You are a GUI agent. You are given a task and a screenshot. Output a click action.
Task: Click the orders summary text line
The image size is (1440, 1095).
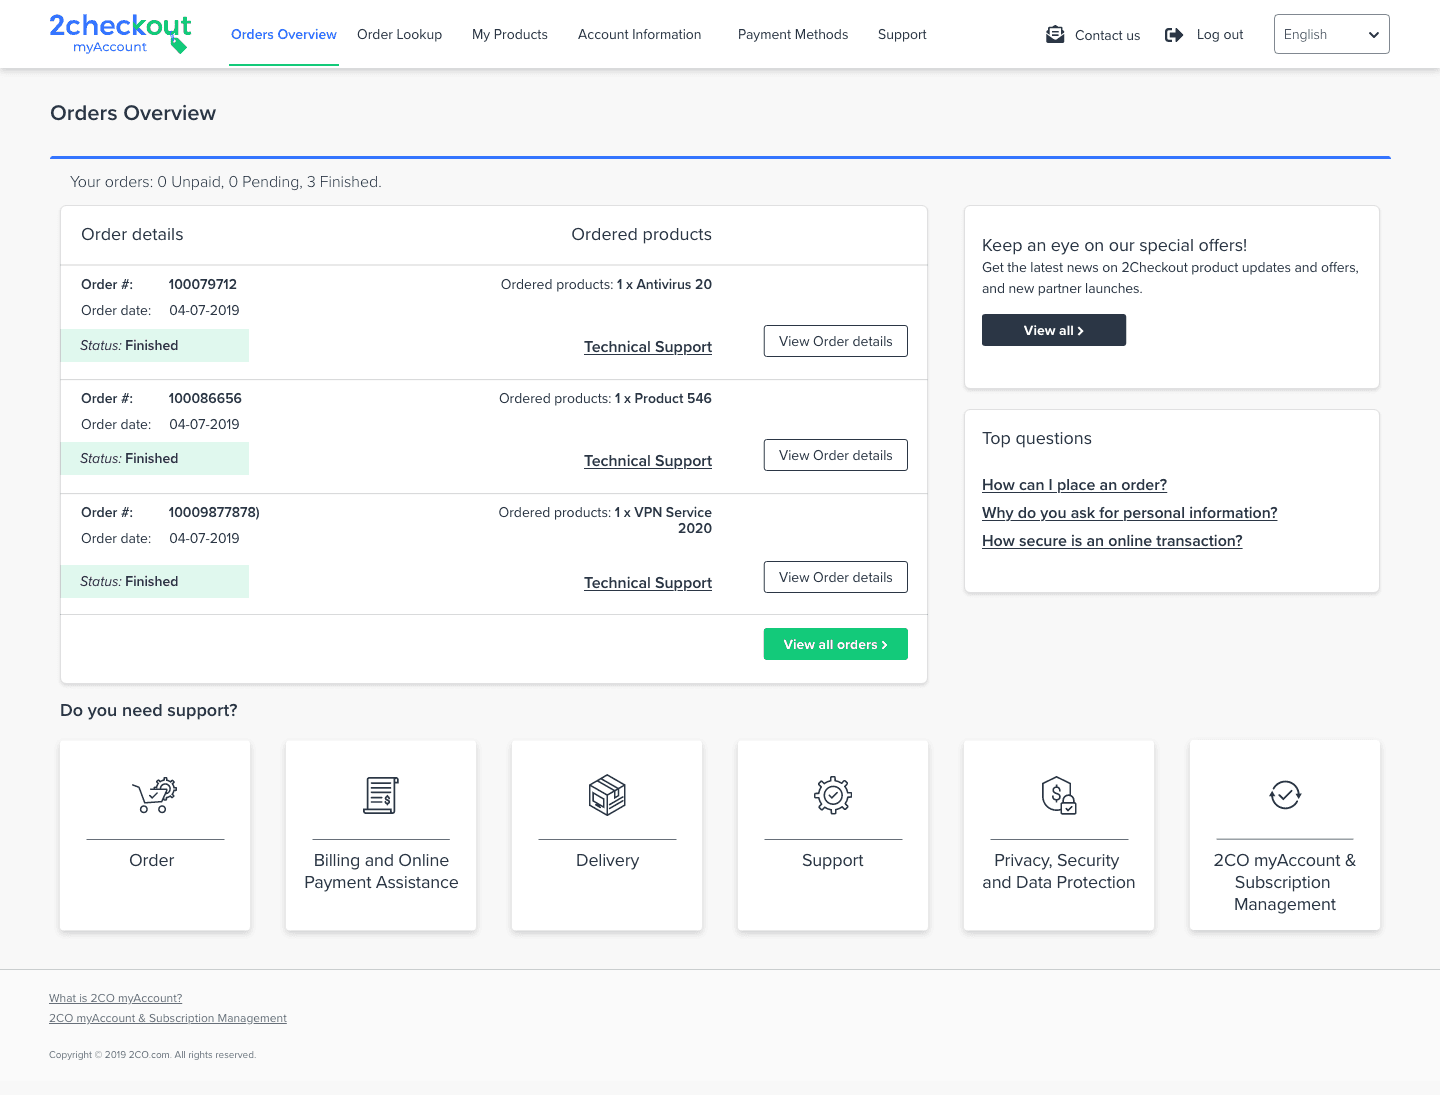[x=226, y=182]
